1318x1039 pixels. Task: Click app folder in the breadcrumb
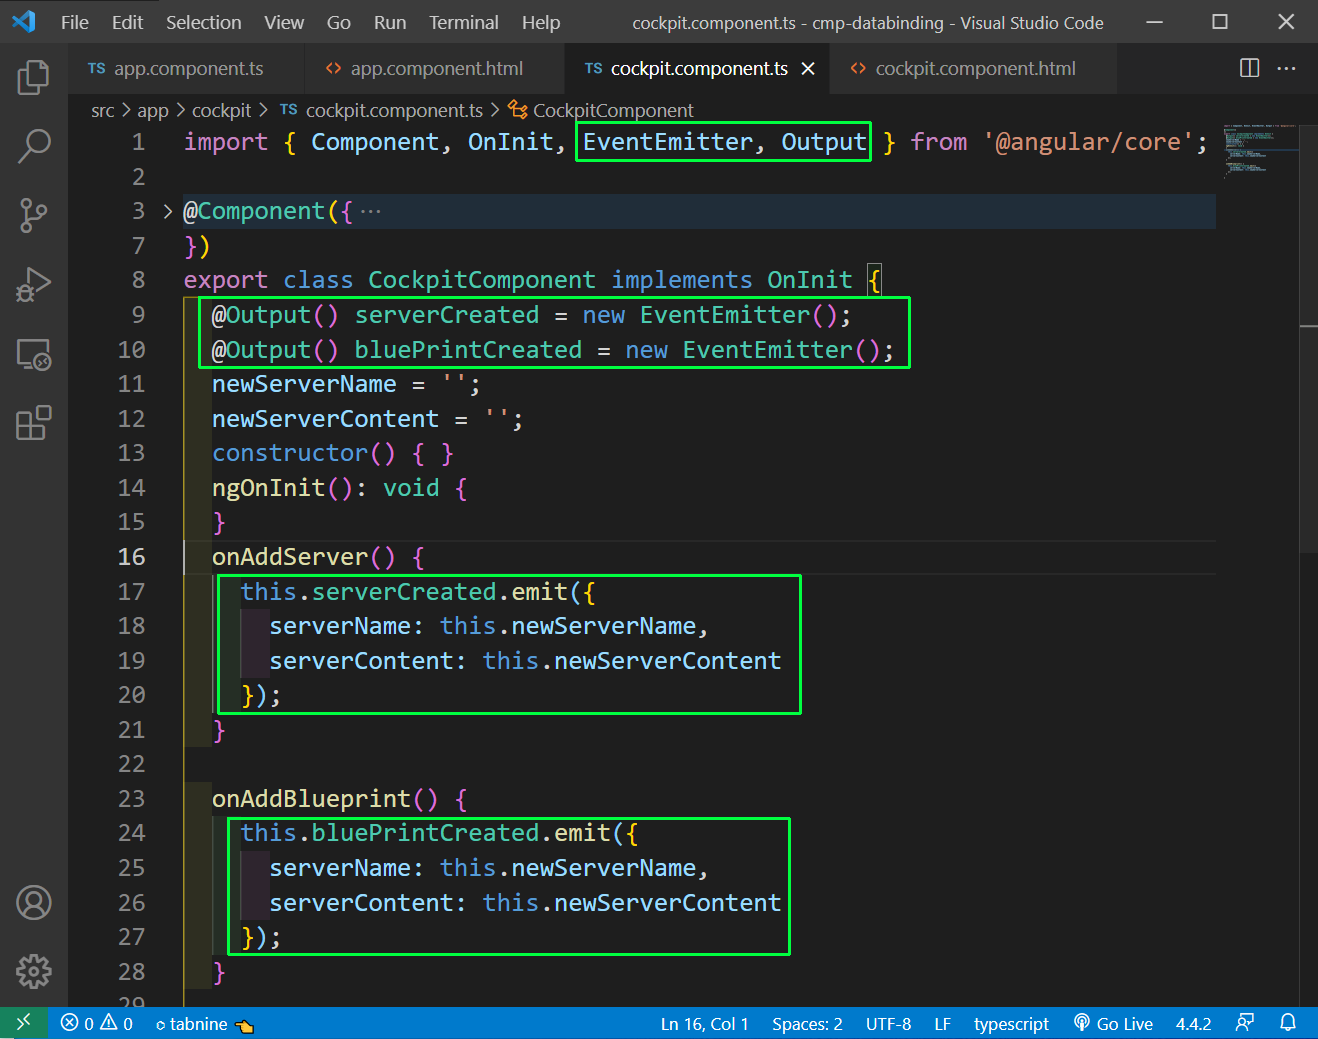pos(153,110)
